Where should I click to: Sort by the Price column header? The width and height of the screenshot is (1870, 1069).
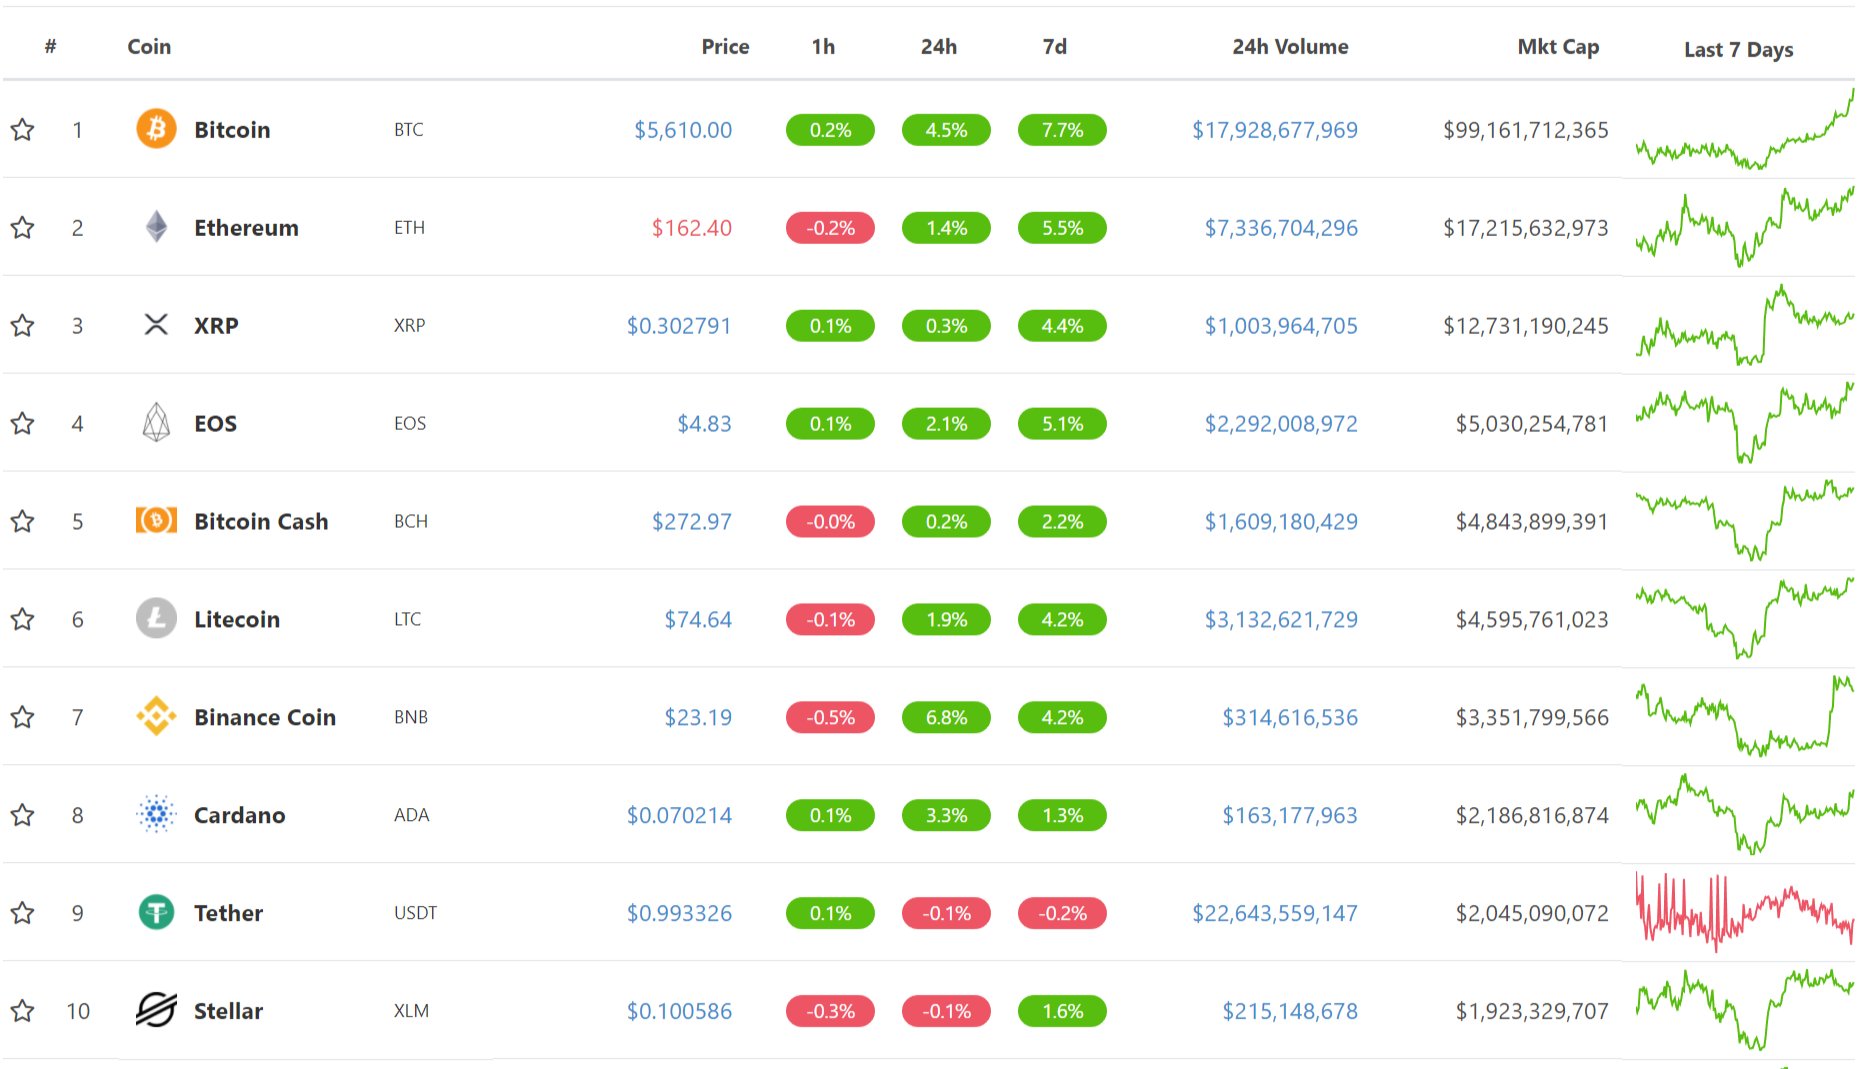tap(725, 46)
